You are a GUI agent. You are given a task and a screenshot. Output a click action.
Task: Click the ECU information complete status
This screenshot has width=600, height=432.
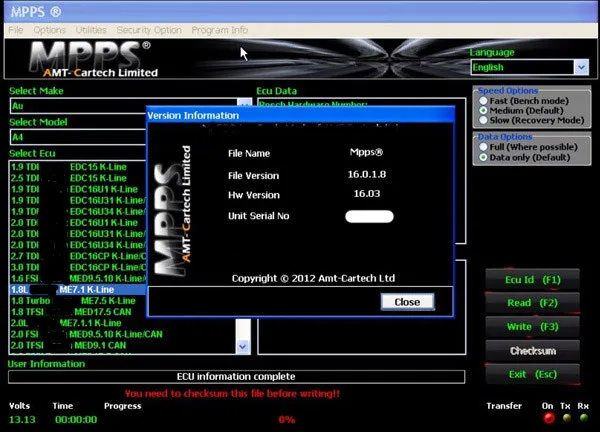236,377
